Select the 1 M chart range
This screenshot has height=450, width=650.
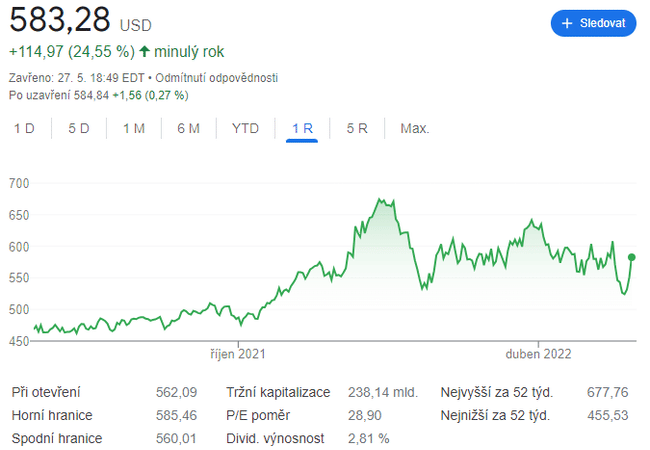134,128
